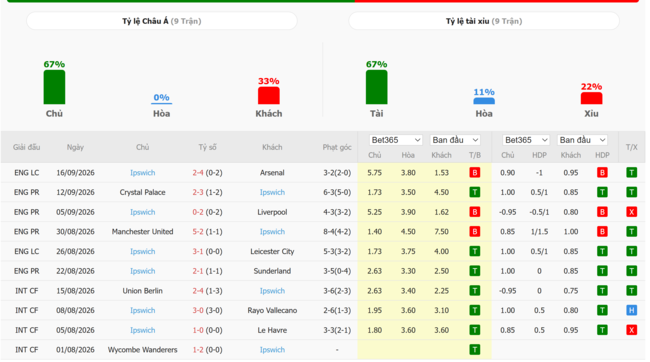Open the first Bet365 bookmaker dropdown

[395, 140]
